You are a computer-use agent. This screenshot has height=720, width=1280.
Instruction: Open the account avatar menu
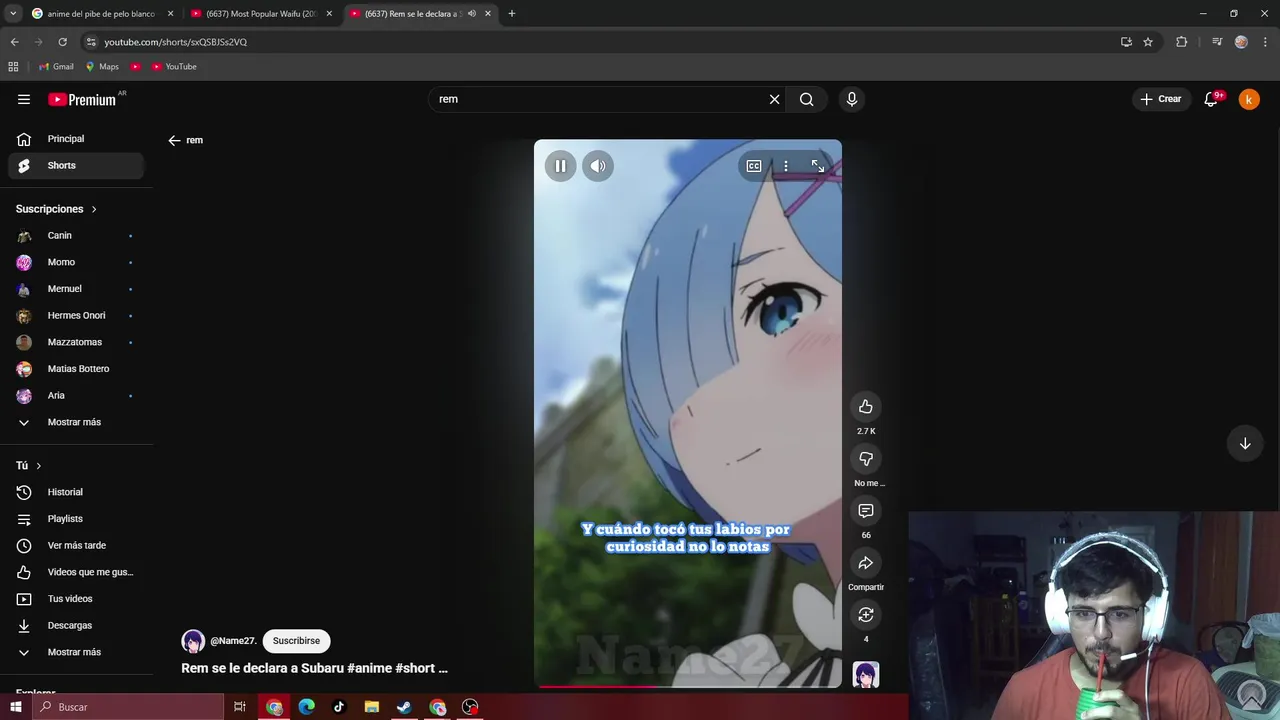tap(1249, 99)
